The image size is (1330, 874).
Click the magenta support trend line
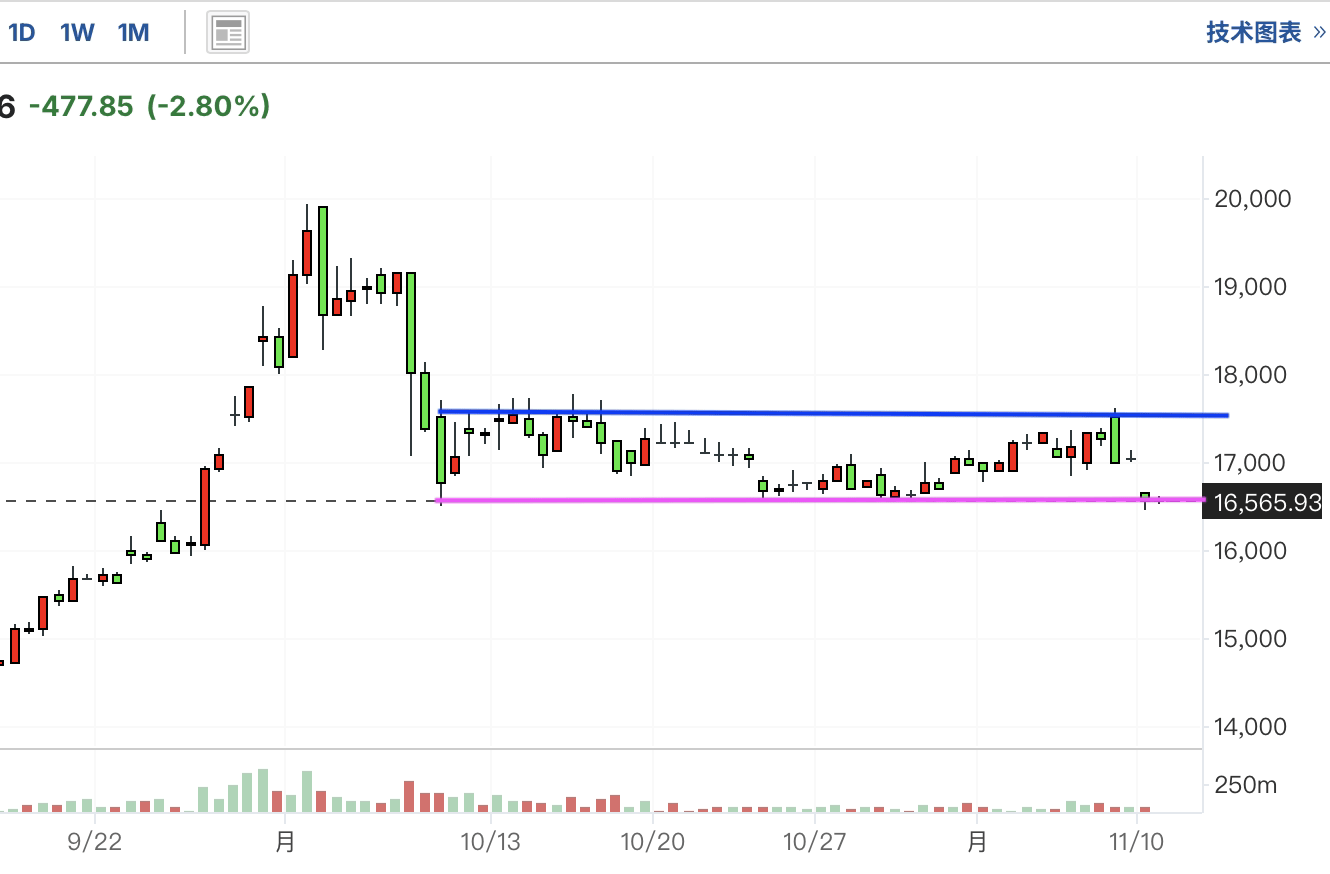tap(822, 499)
